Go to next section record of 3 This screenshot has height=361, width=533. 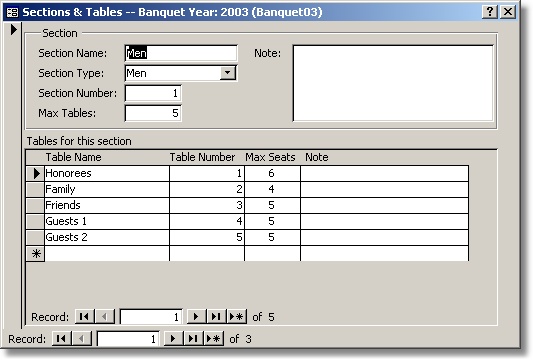pos(173,339)
